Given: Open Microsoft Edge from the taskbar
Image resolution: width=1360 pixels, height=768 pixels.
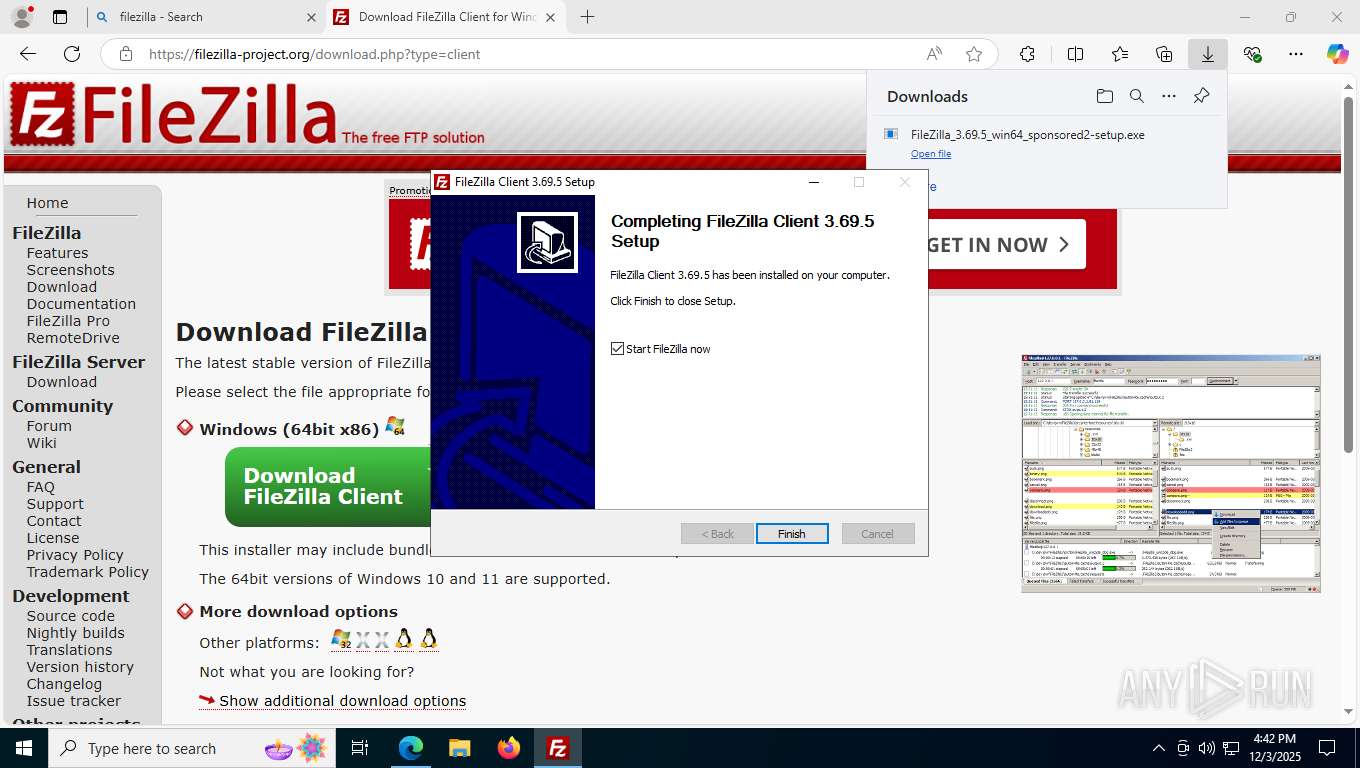Looking at the screenshot, I should [411, 748].
